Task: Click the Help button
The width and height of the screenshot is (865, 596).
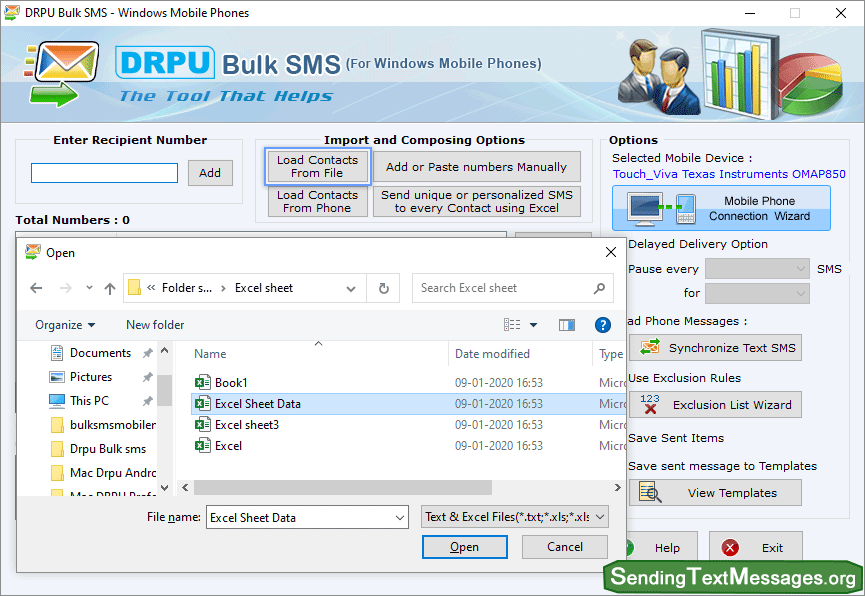Action: 661,547
